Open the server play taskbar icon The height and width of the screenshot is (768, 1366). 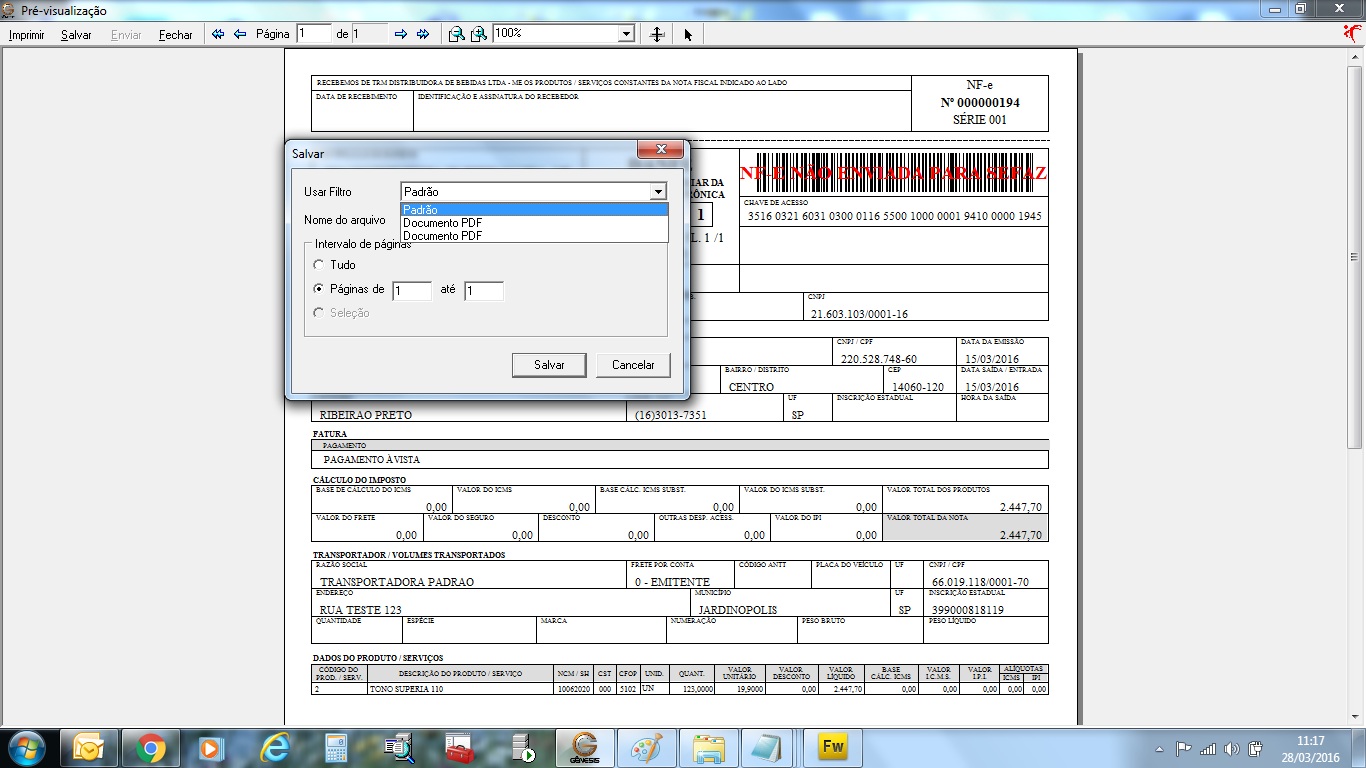tap(522, 748)
